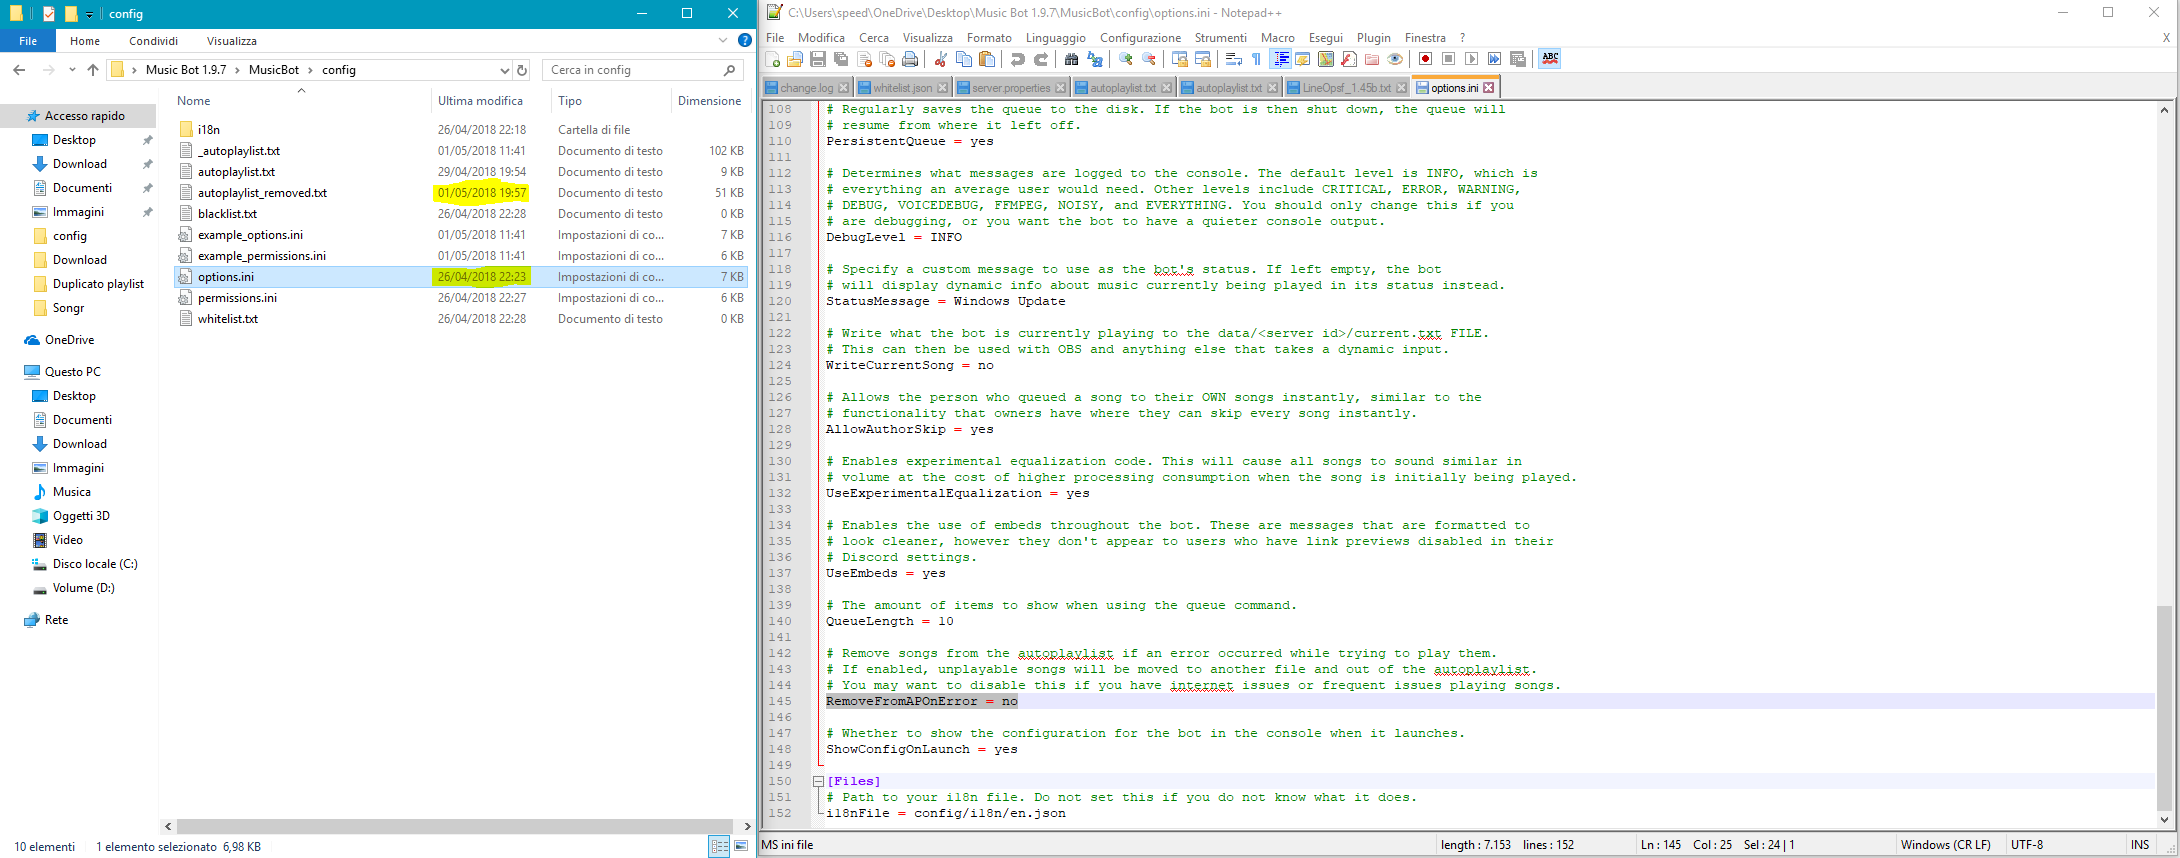Open Folder as Workspace toolbar icon

[1372, 59]
